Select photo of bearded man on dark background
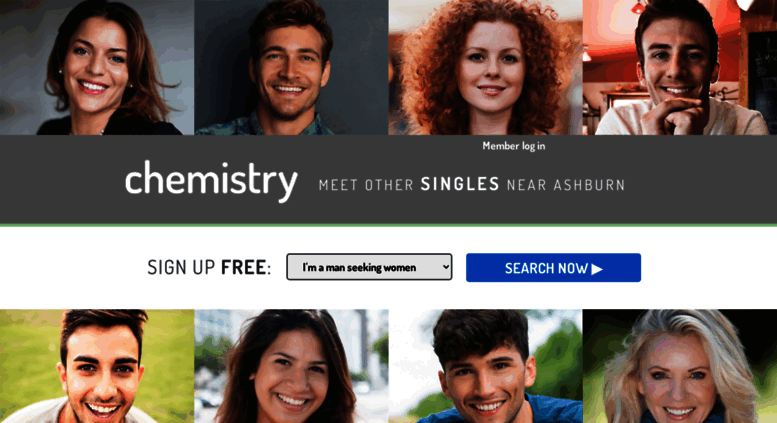777x423 pixels. click(291, 67)
